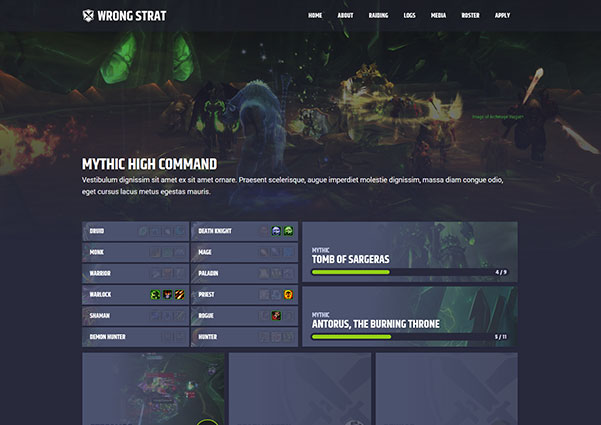Select the Unholy spec icon for Death Knight
The image size is (601, 425).
click(288, 231)
